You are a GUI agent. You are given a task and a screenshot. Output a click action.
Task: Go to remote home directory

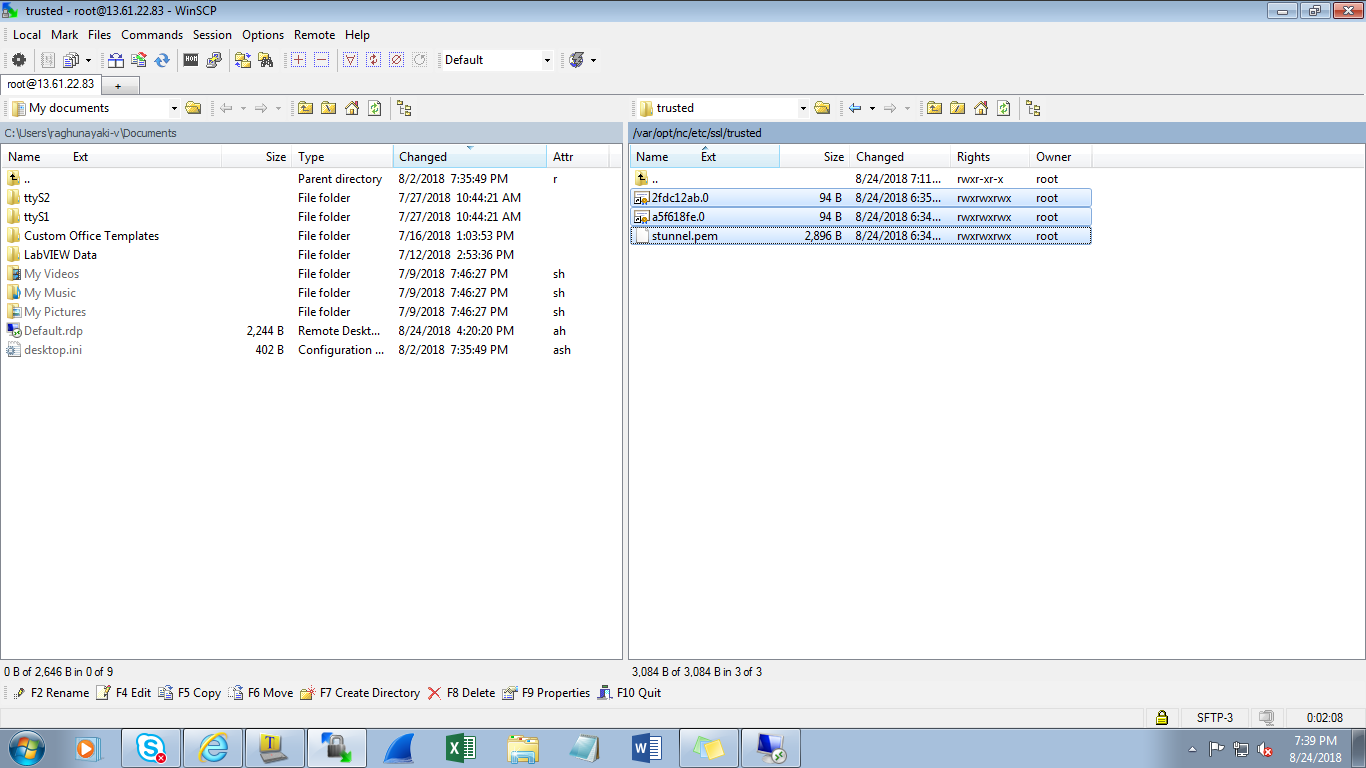981,108
